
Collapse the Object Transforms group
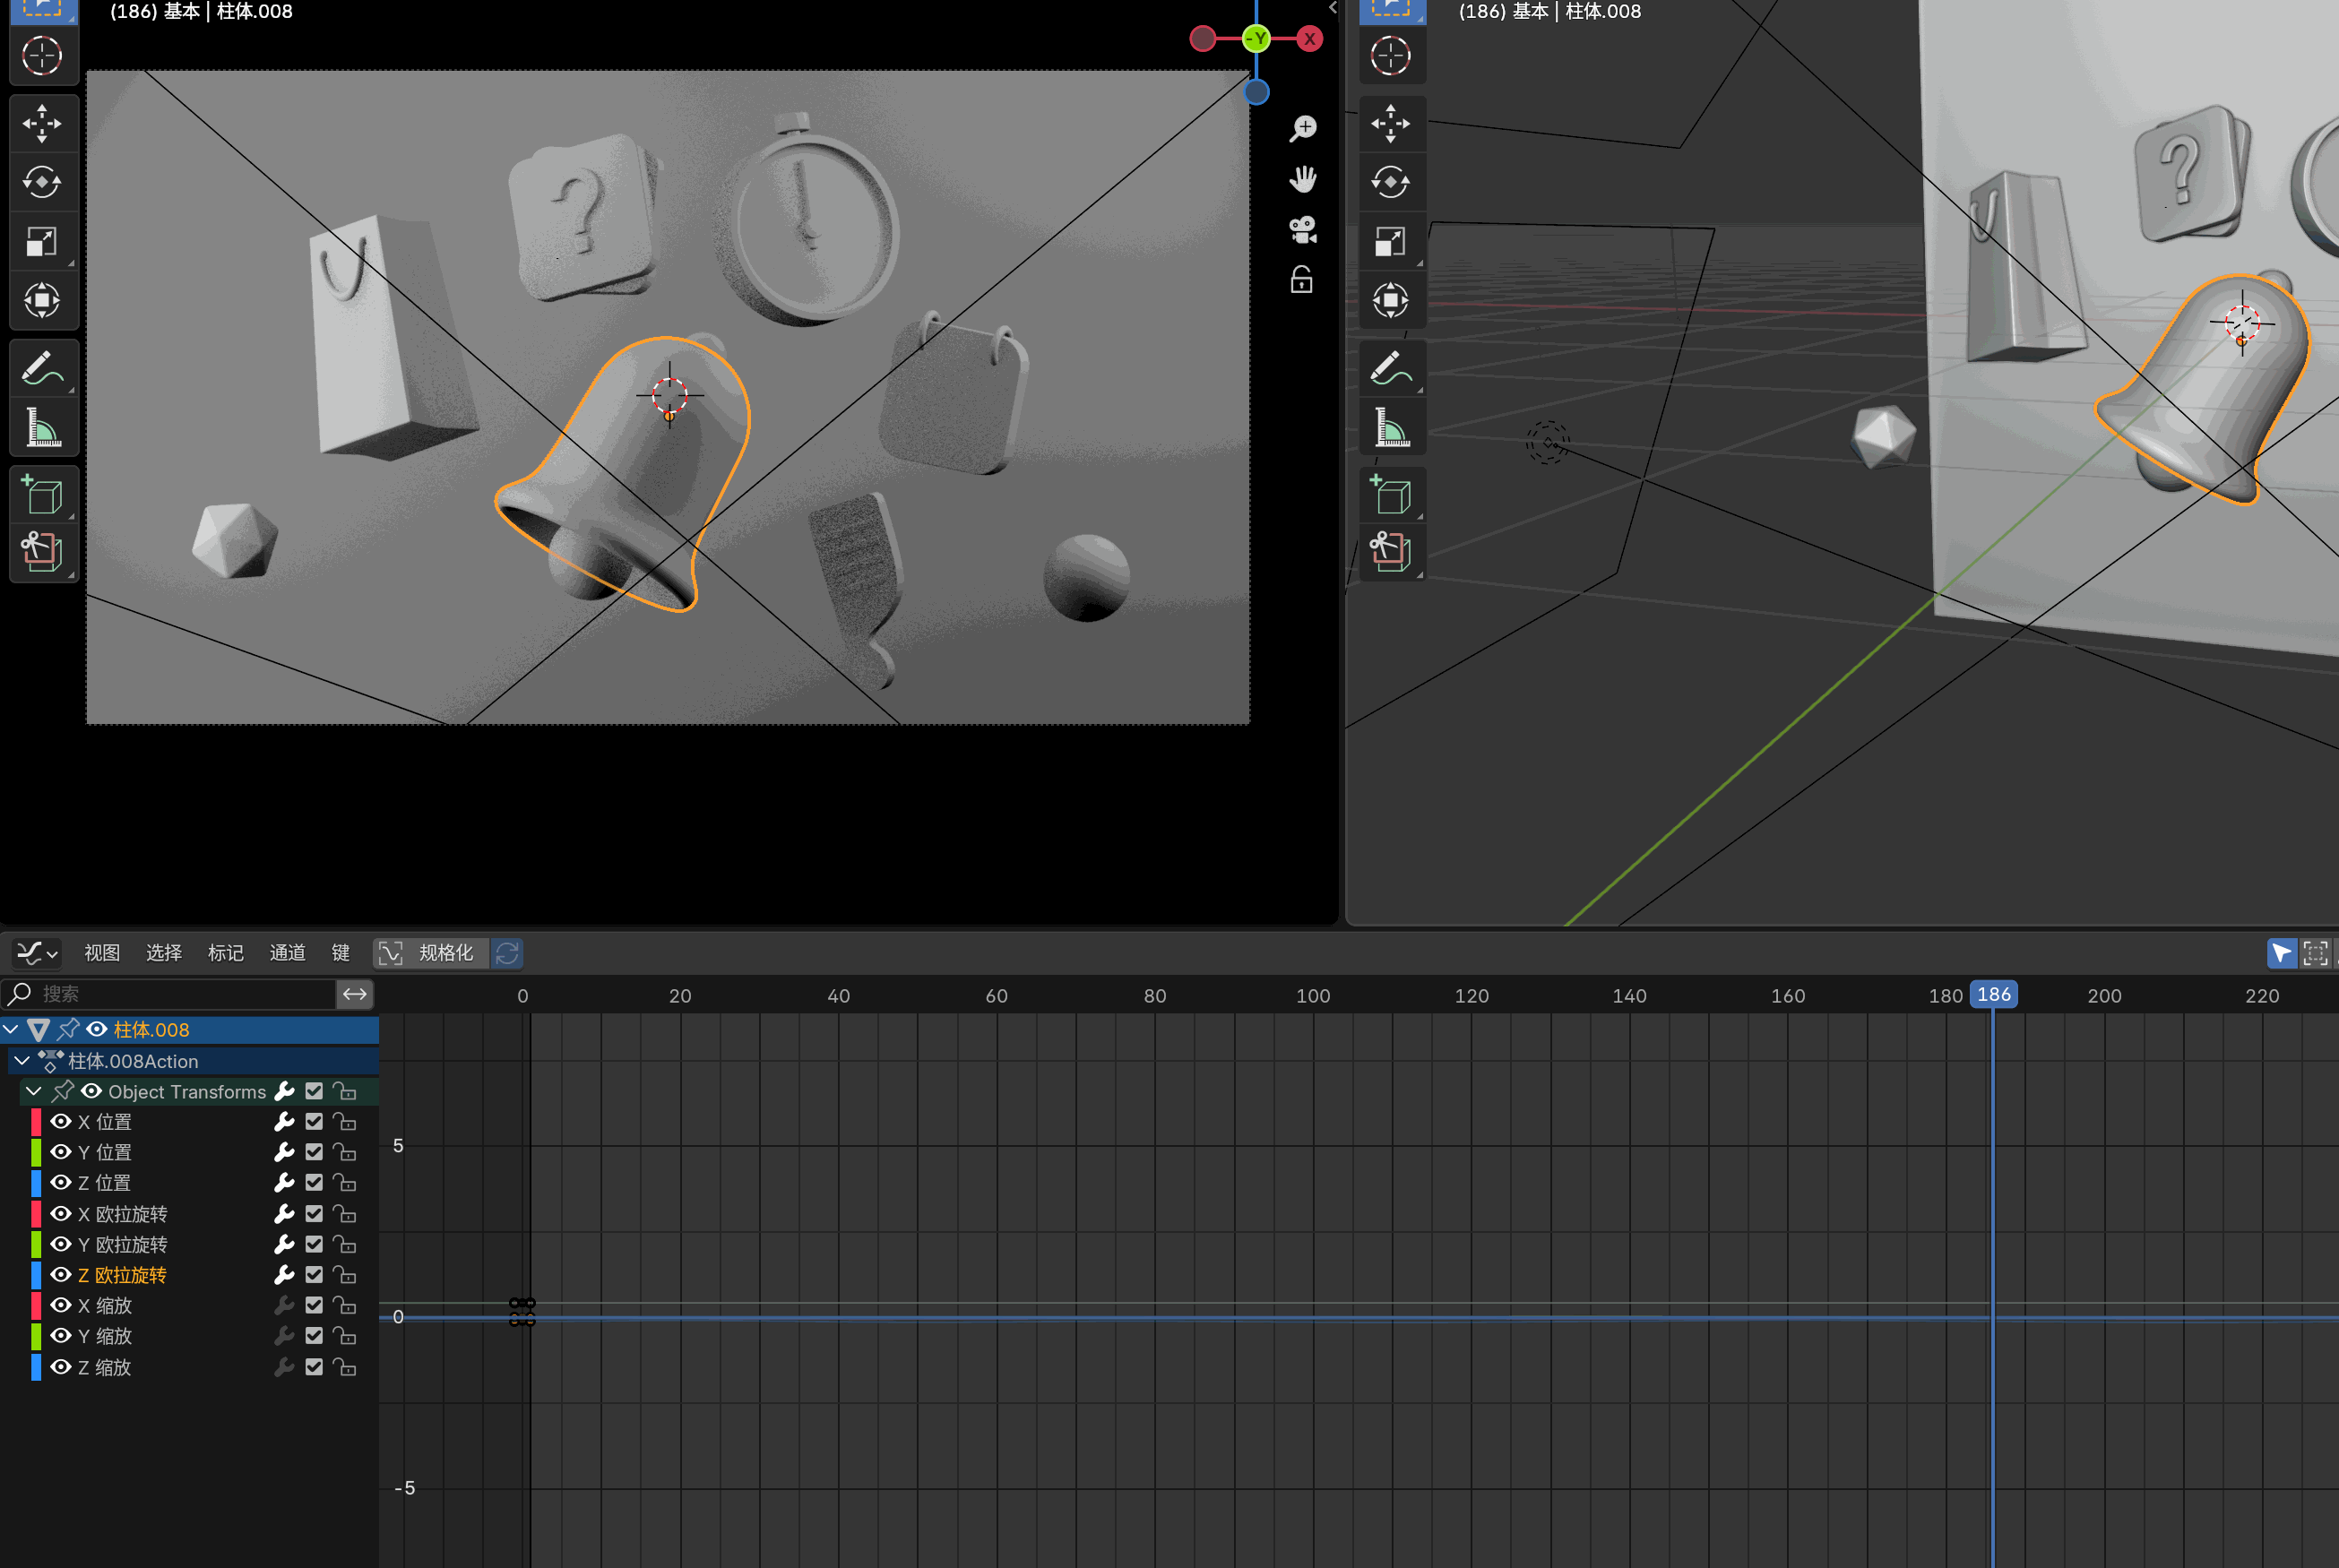(x=34, y=1091)
